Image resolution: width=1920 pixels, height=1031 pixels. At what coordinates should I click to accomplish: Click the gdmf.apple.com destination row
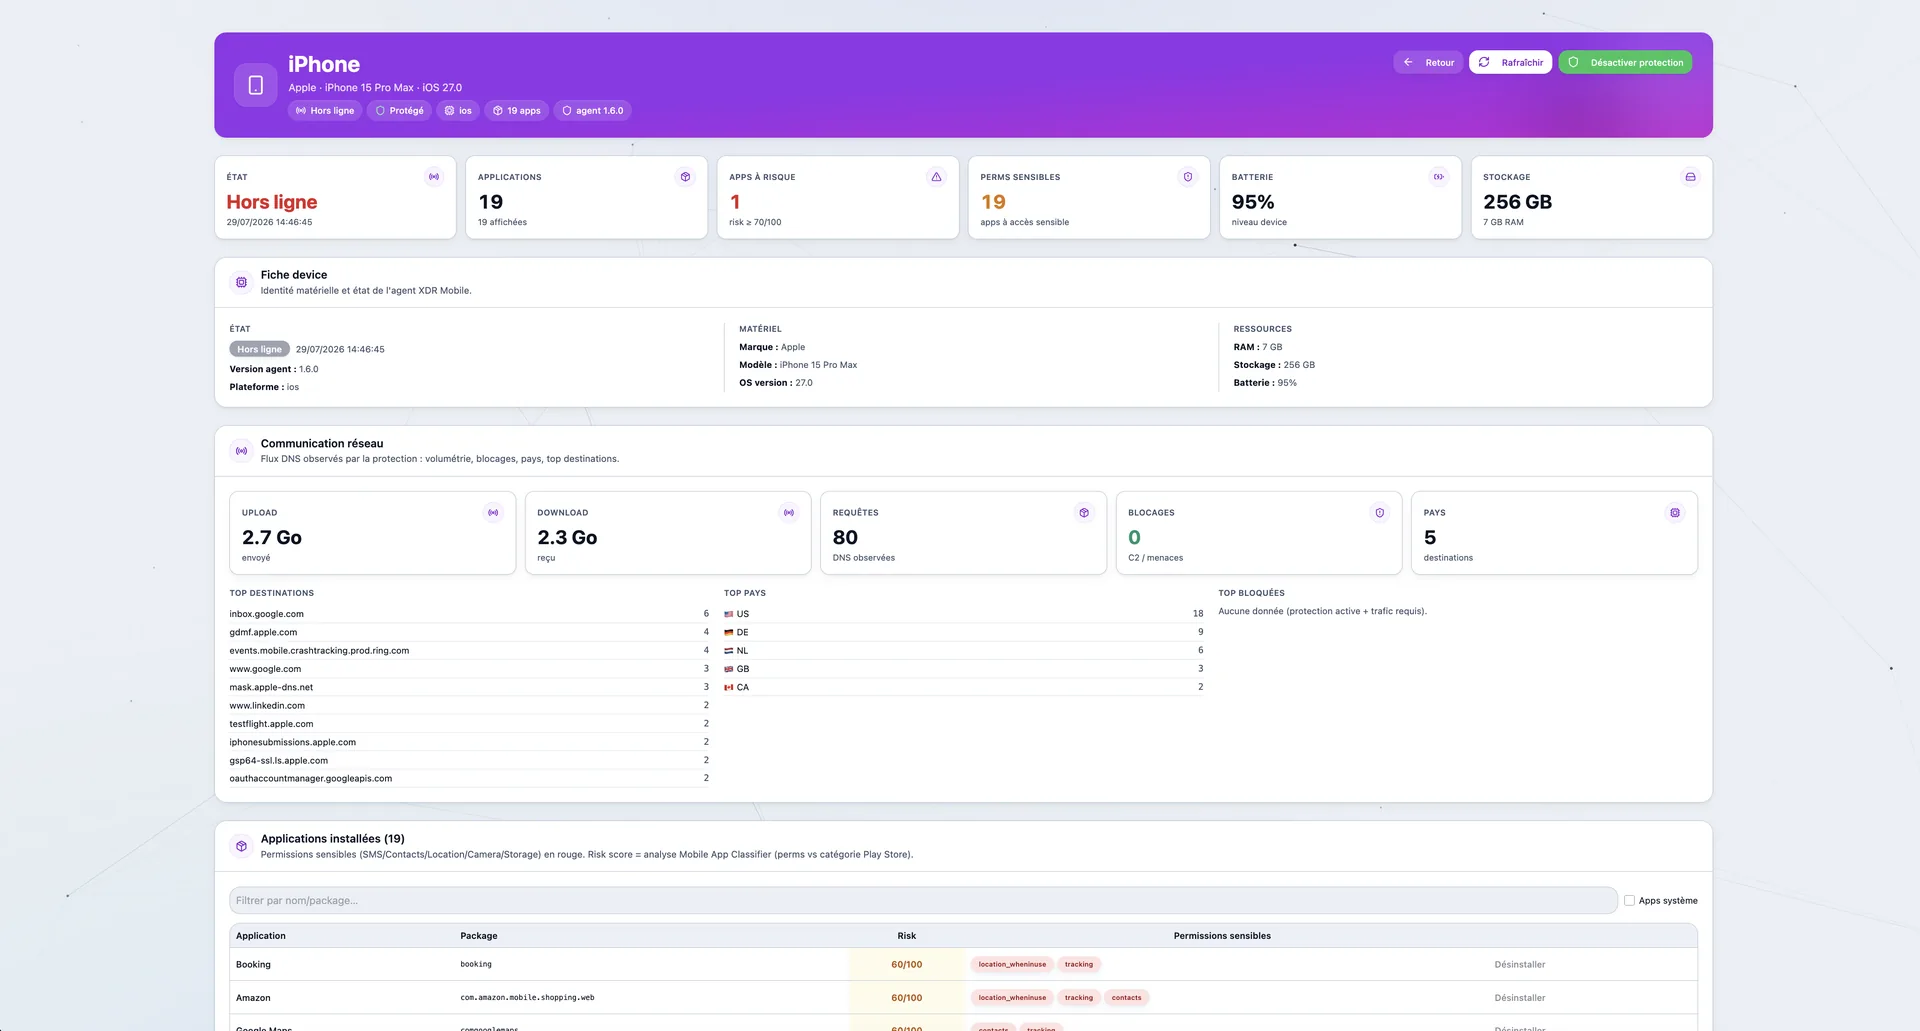[469, 632]
